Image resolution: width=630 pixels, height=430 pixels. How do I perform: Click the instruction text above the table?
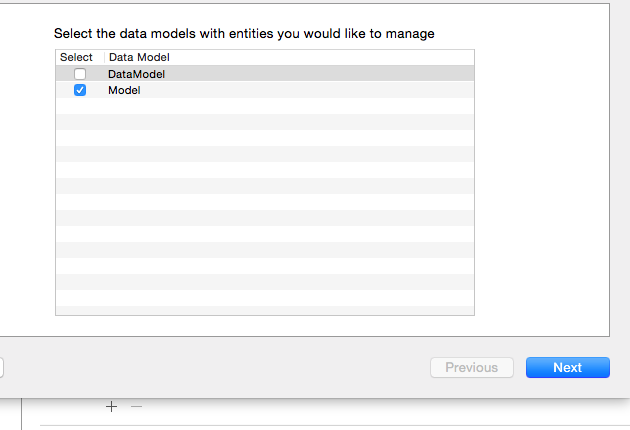[244, 34]
